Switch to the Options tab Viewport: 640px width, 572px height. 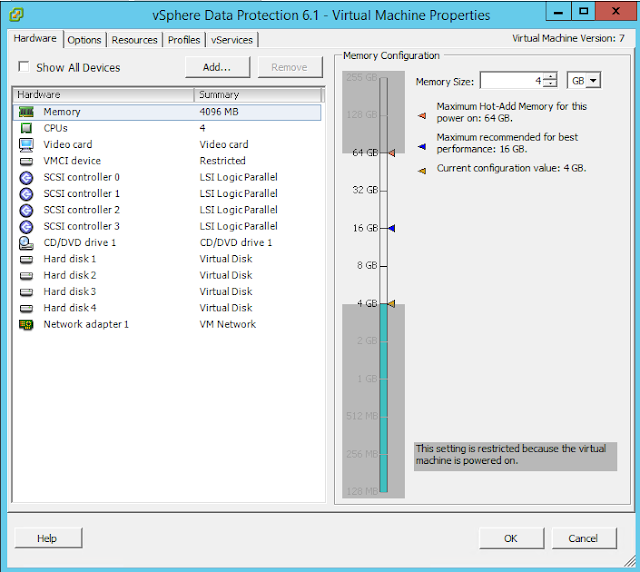pyautogui.click(x=84, y=40)
